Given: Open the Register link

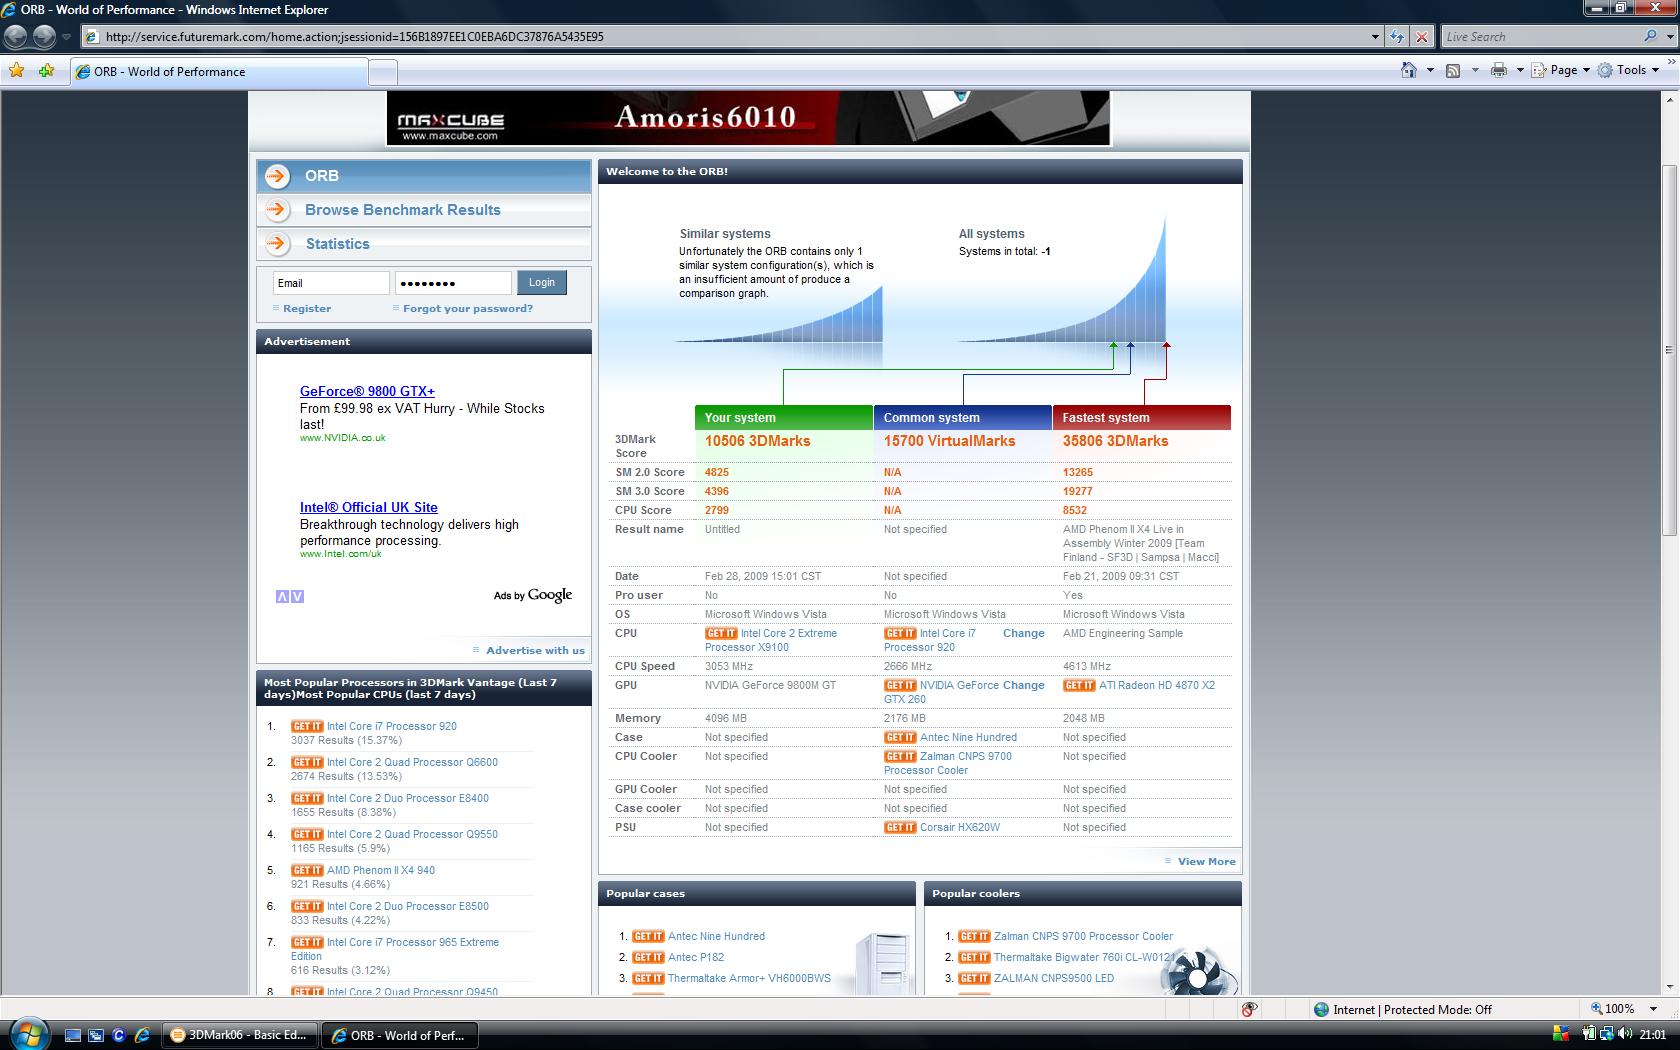Looking at the screenshot, I should [307, 308].
